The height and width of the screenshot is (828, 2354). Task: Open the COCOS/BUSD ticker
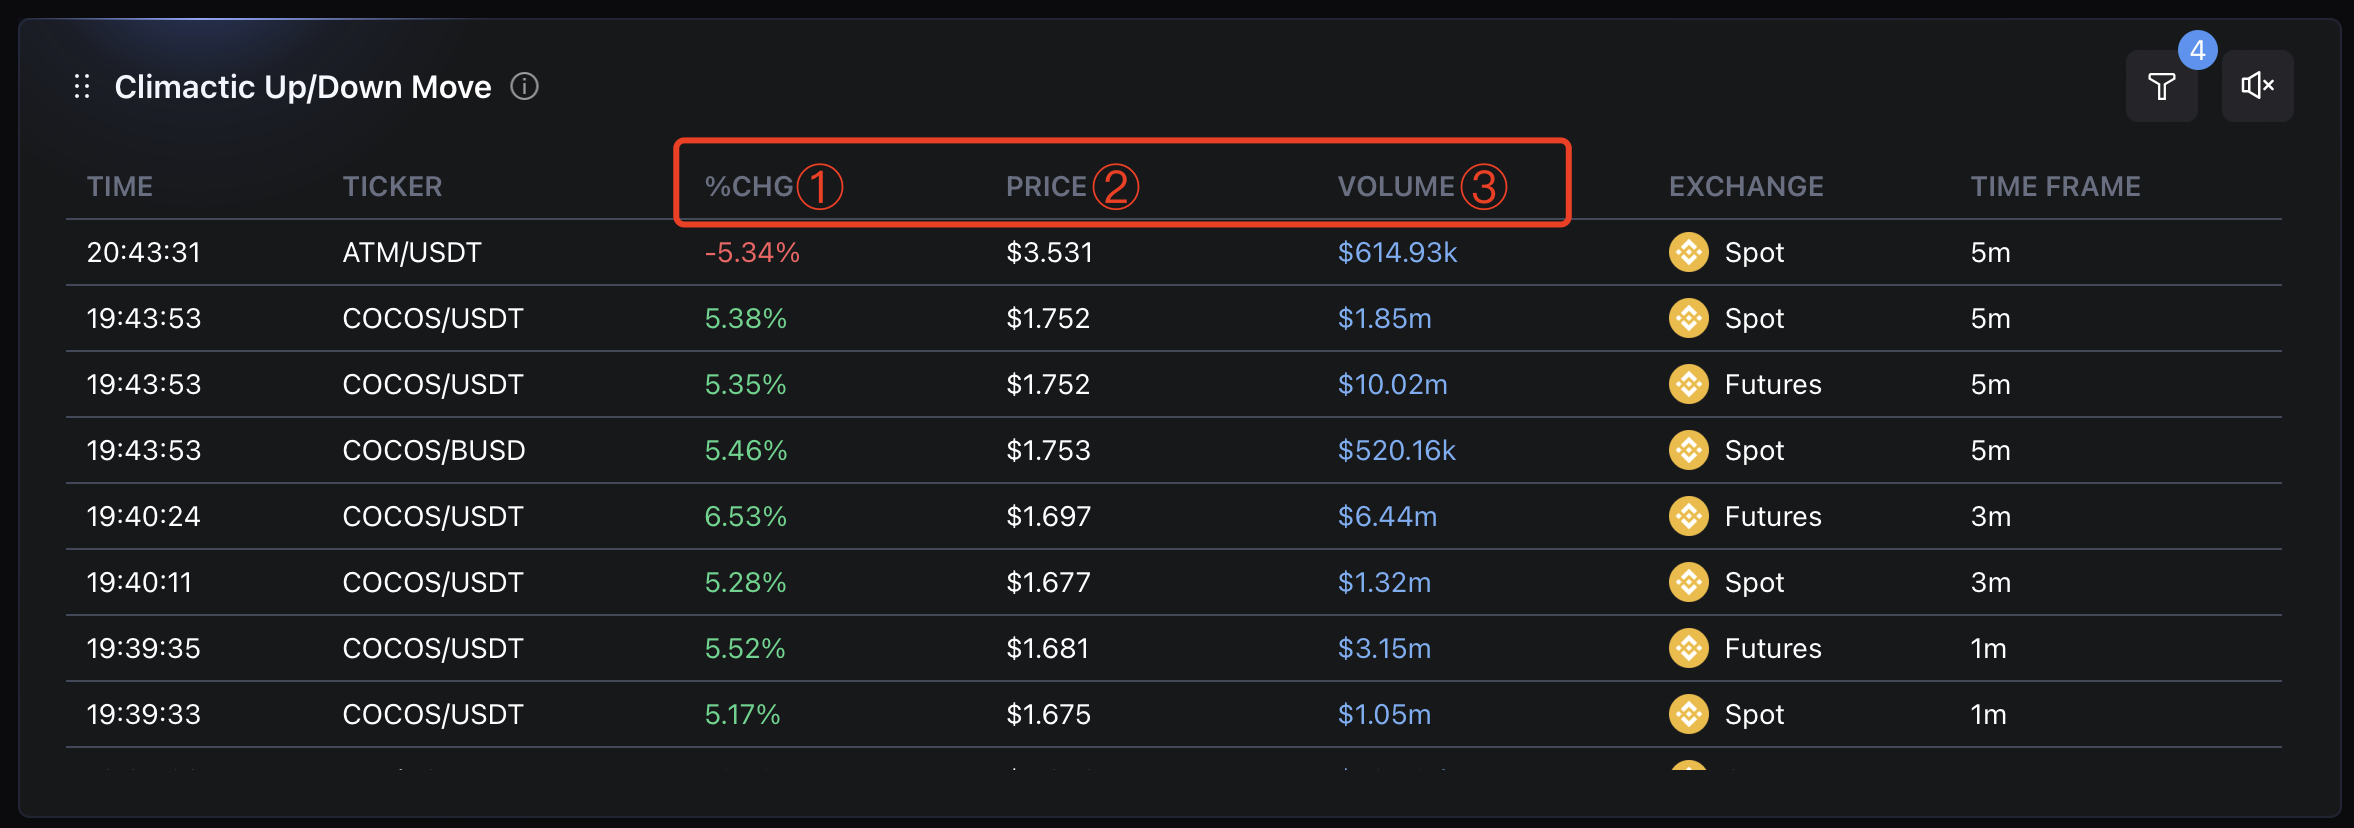pyautogui.click(x=434, y=450)
